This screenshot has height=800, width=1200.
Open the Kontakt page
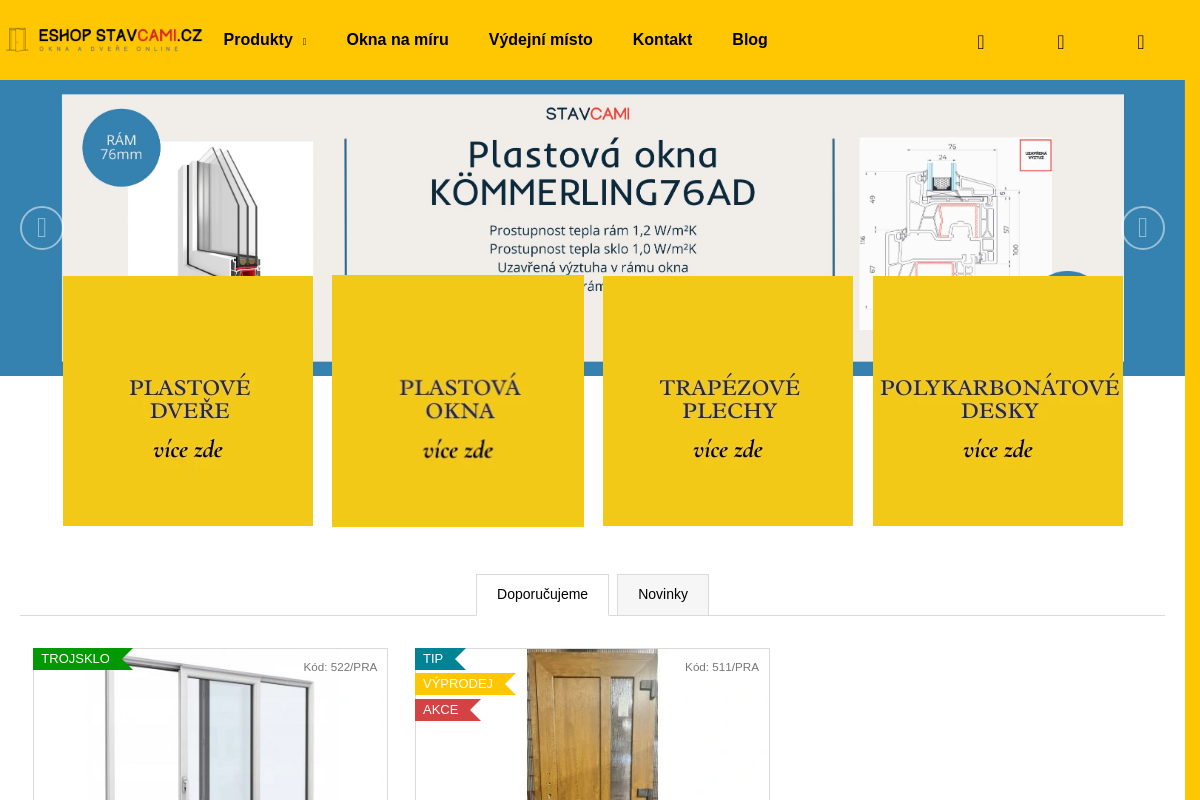[x=662, y=40]
